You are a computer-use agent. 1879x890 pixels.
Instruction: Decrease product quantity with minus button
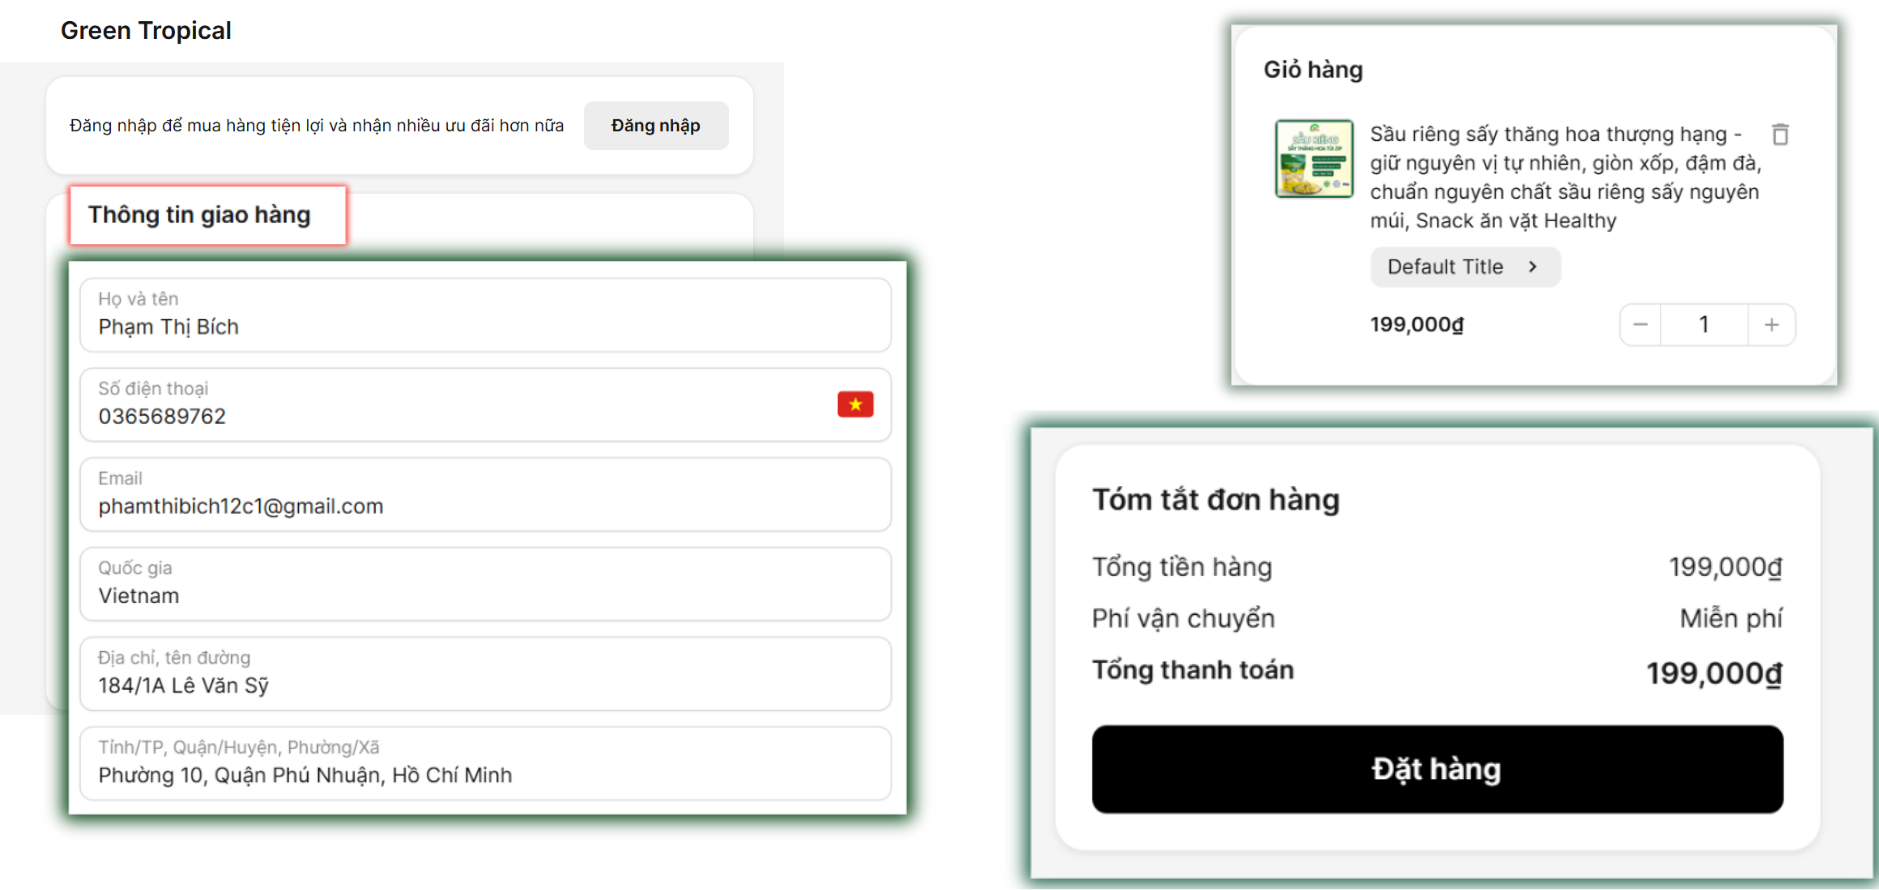coord(1640,325)
